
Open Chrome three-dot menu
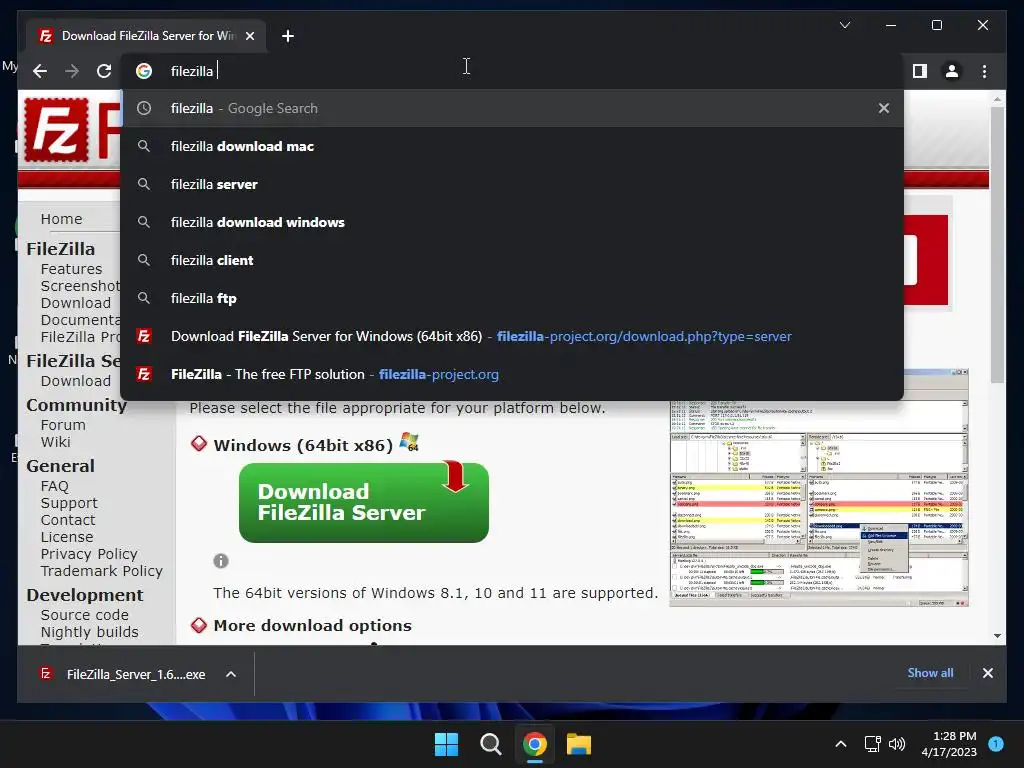tap(984, 71)
